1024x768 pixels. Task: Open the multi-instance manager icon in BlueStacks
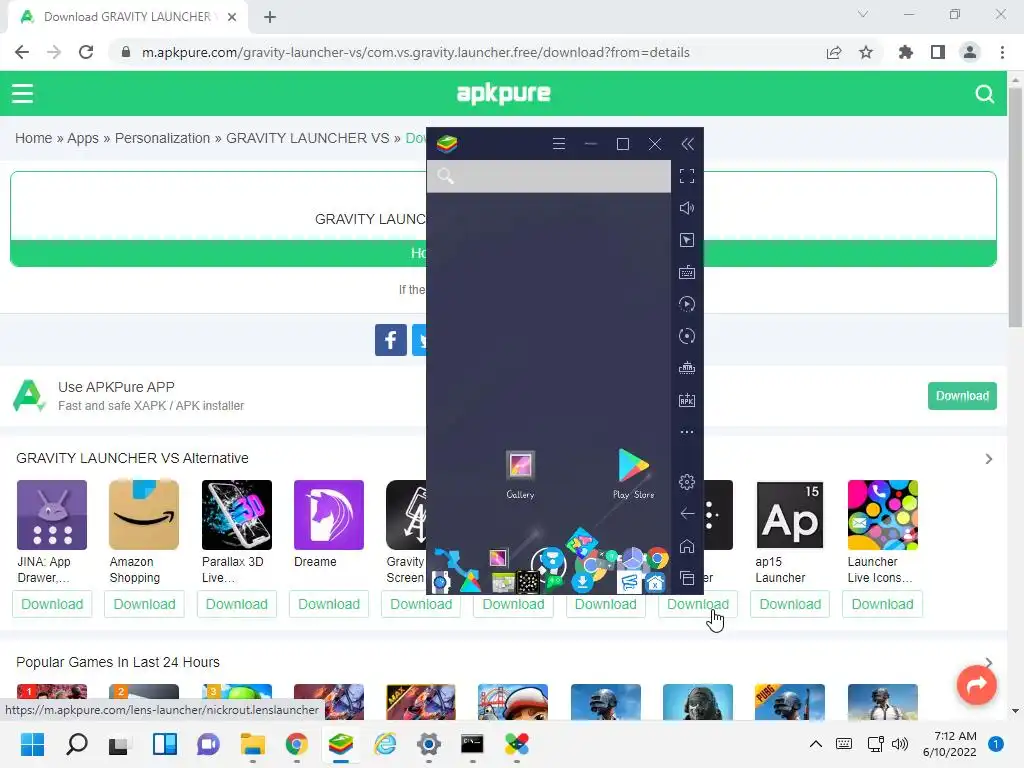pos(686,368)
